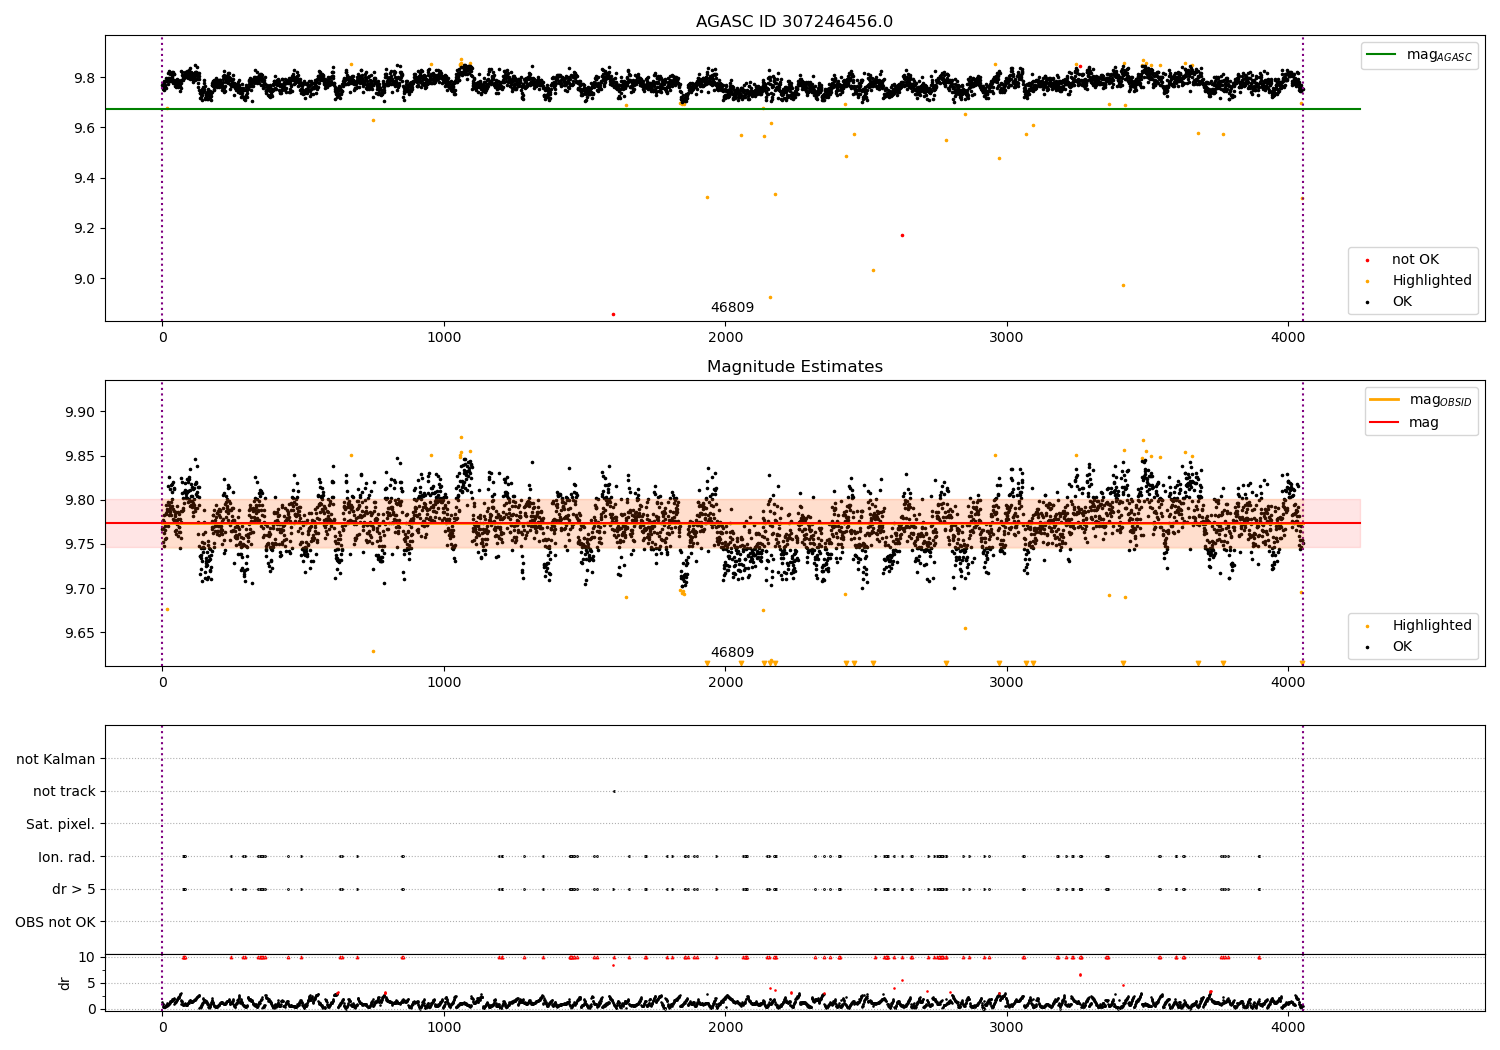1500x1050 pixels.
Task: Click the 'dr' y-axis label
Action: point(65,983)
